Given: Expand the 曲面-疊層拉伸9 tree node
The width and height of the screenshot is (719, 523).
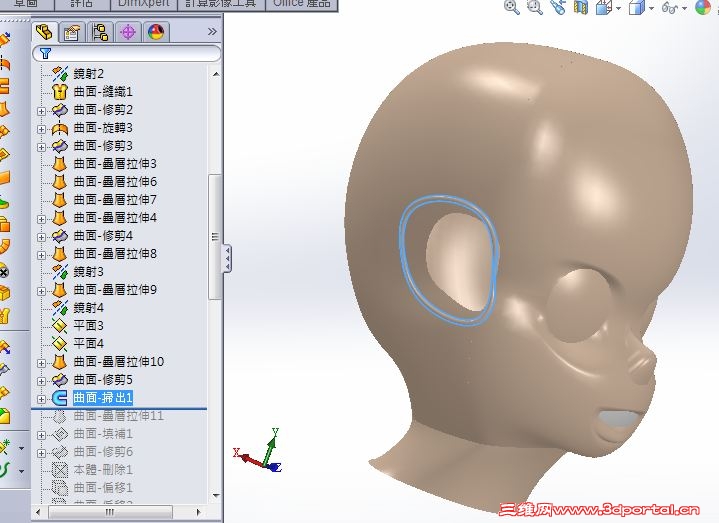Looking at the screenshot, I should point(41,291).
